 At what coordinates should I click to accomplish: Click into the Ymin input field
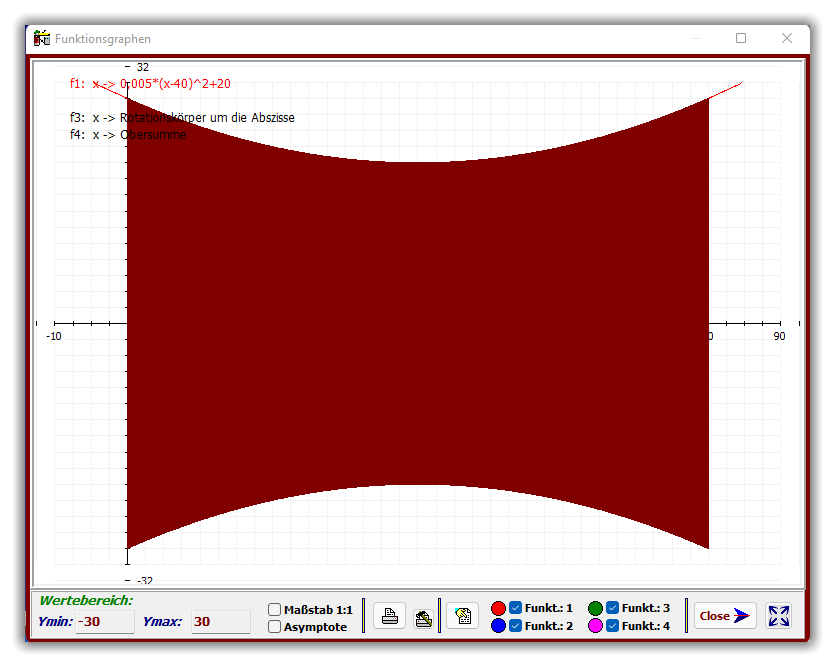[105, 622]
